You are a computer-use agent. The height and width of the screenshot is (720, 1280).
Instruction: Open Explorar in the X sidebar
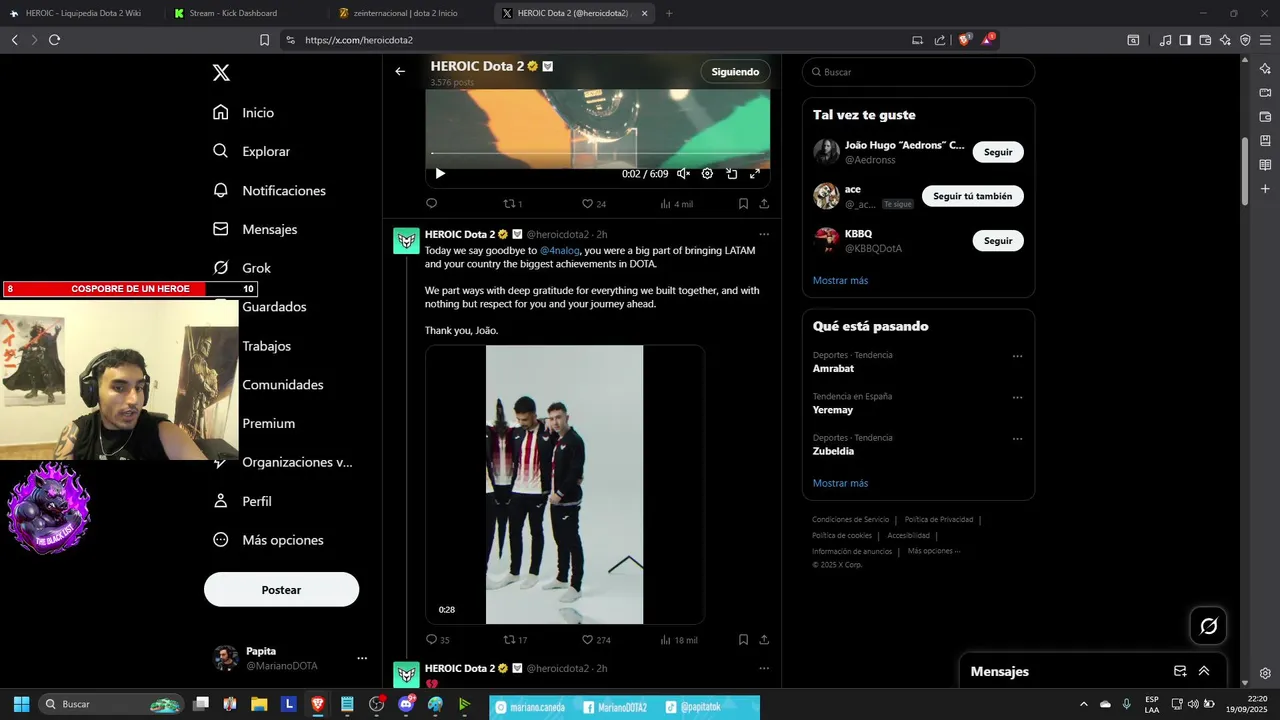pyautogui.click(x=251, y=152)
